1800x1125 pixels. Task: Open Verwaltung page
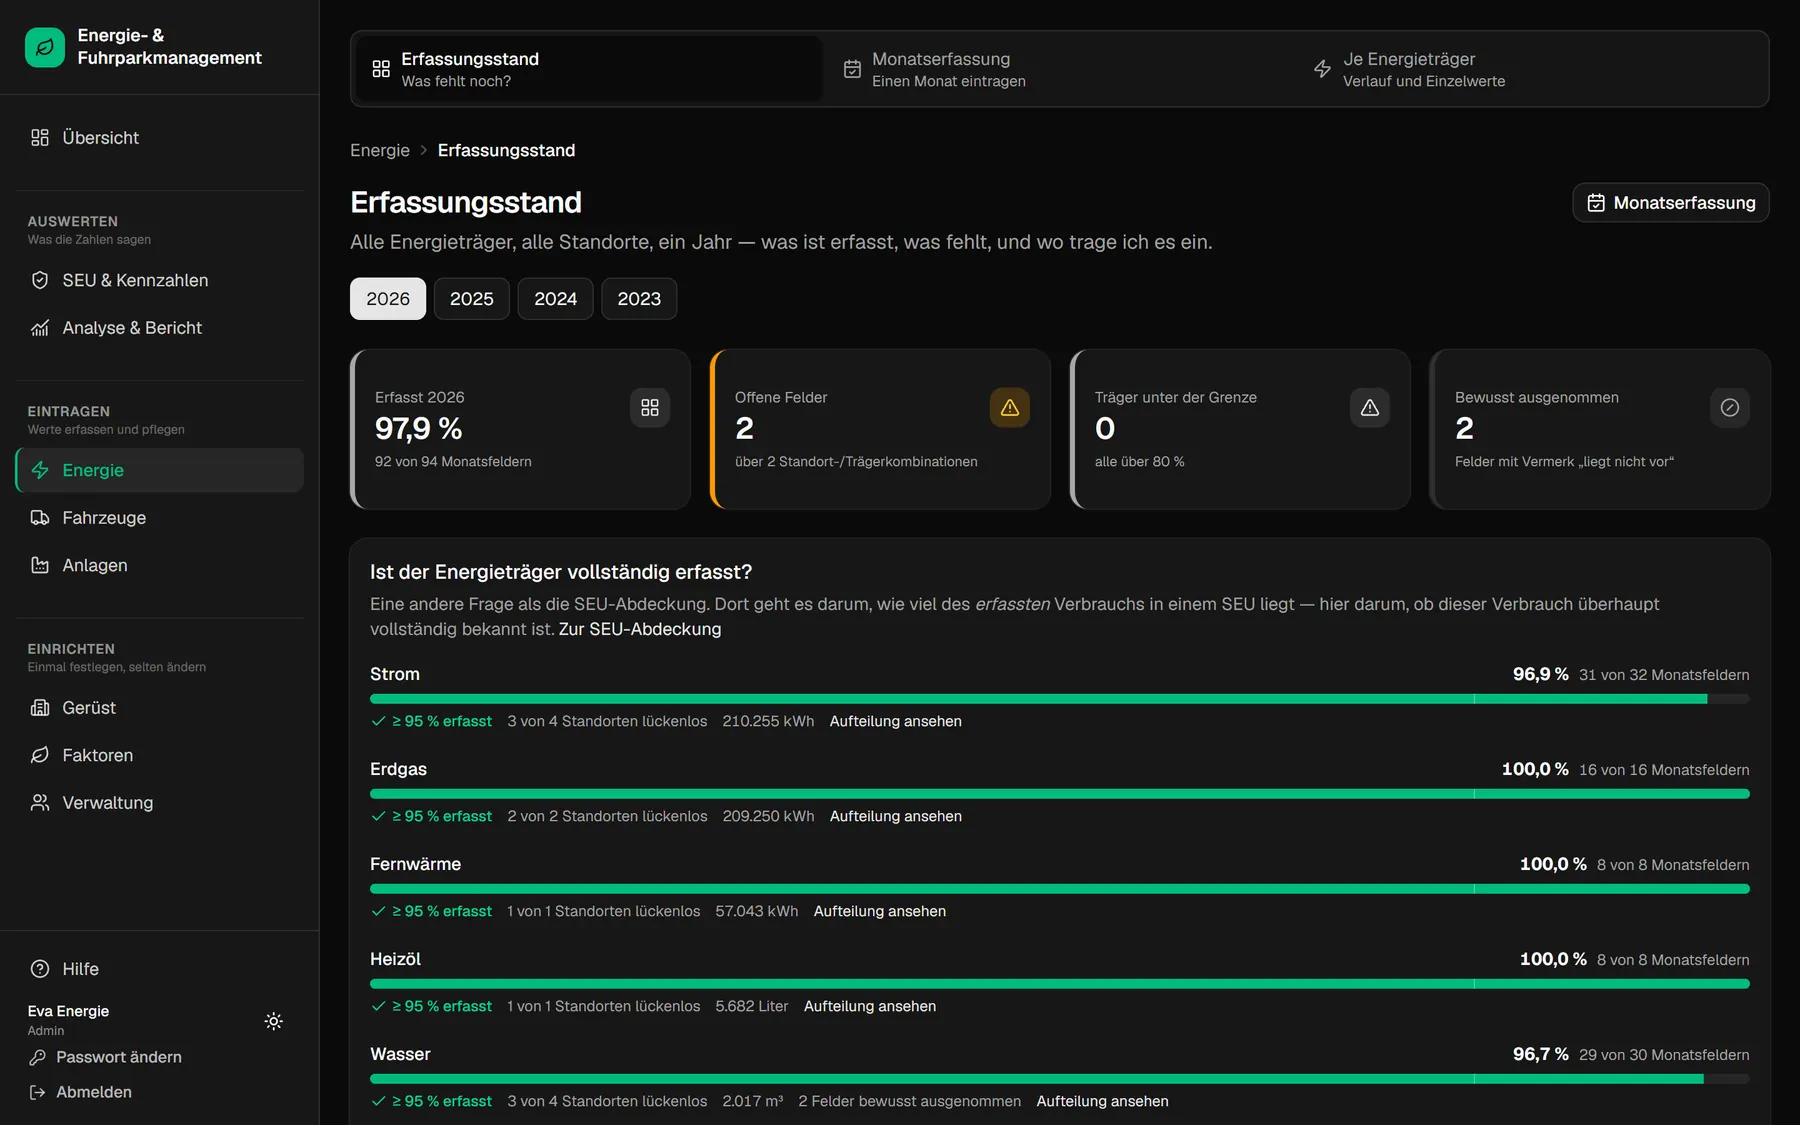160,803
